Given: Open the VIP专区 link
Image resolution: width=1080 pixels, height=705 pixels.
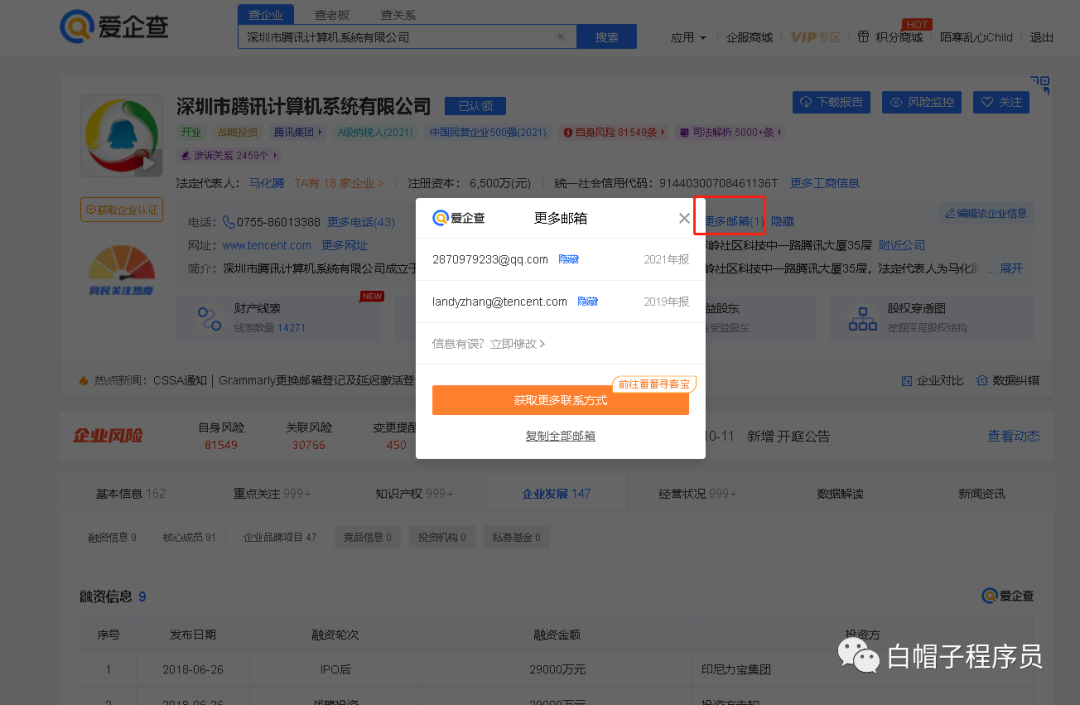Looking at the screenshot, I should [x=816, y=37].
